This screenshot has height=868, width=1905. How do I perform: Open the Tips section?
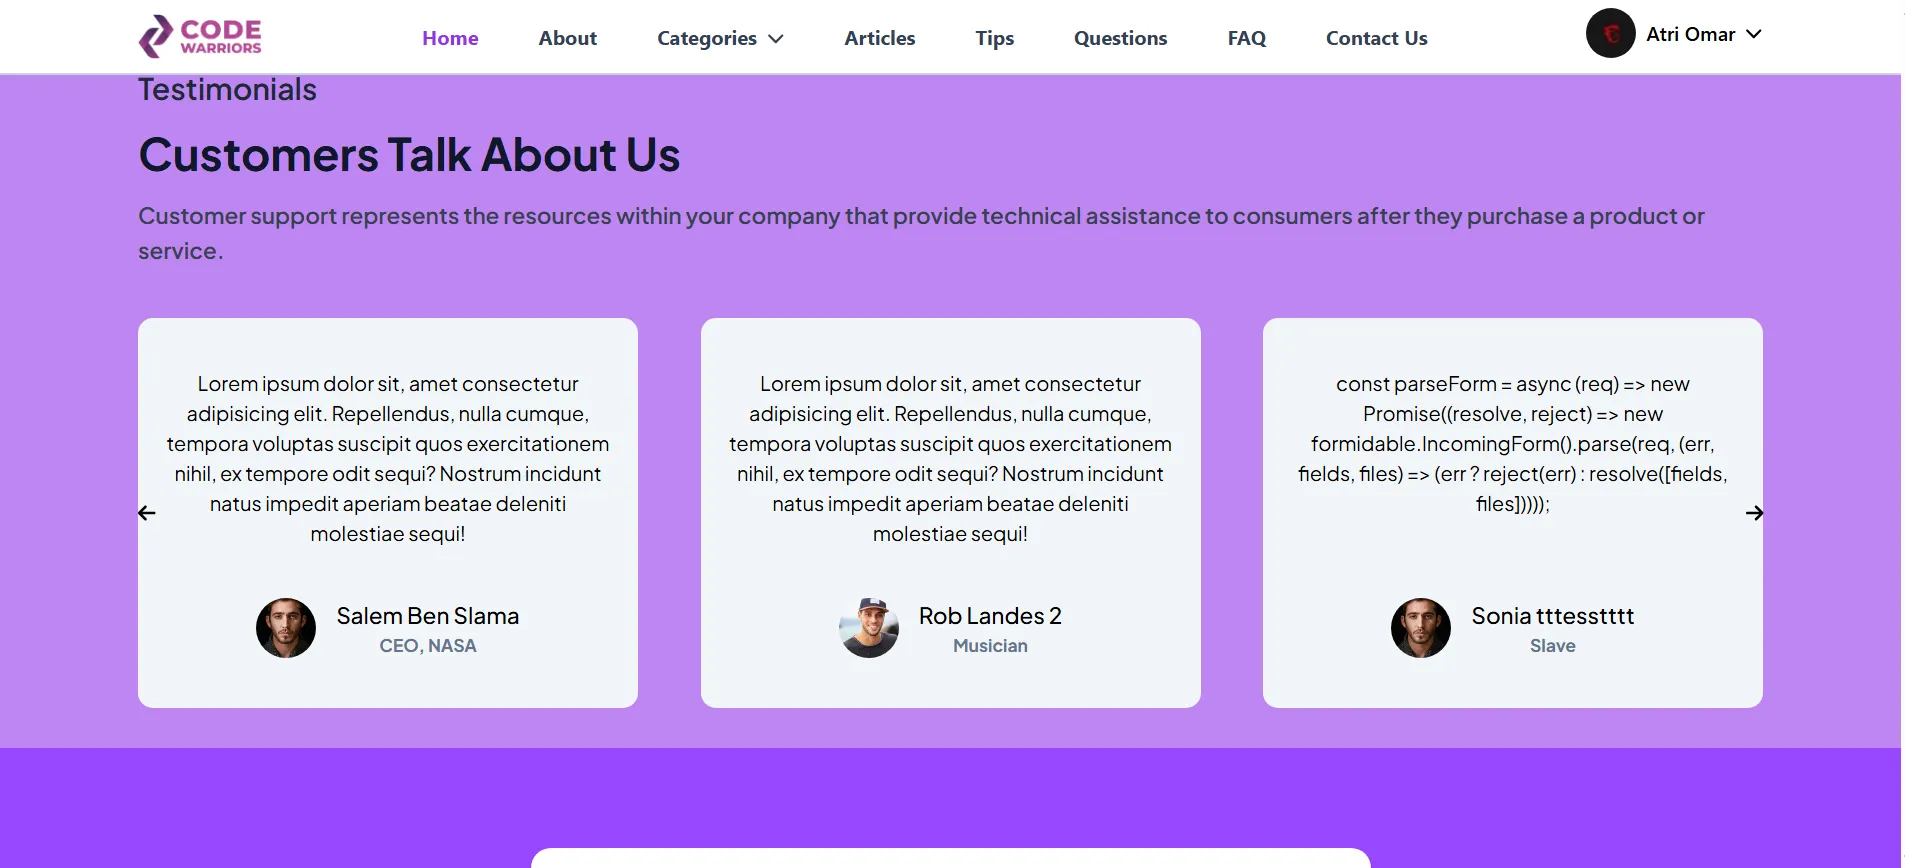(x=994, y=38)
